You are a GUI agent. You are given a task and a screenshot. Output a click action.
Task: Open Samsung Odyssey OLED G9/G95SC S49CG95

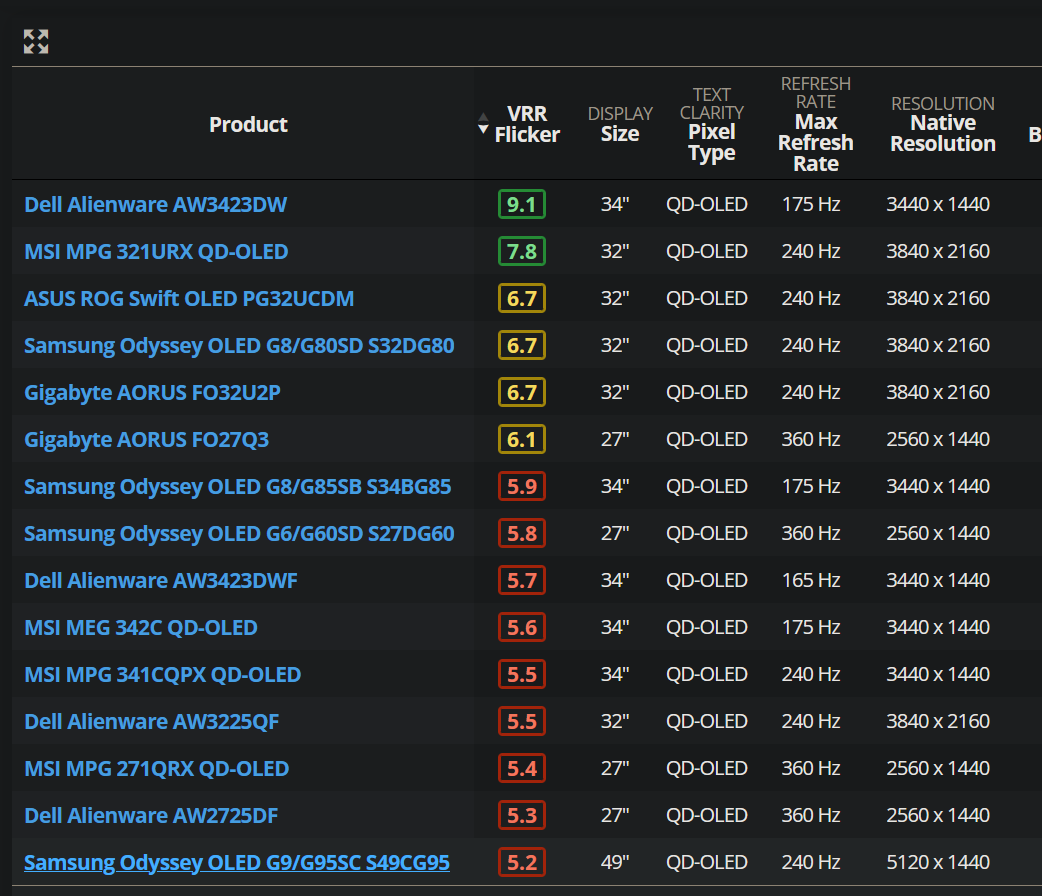coord(237,862)
